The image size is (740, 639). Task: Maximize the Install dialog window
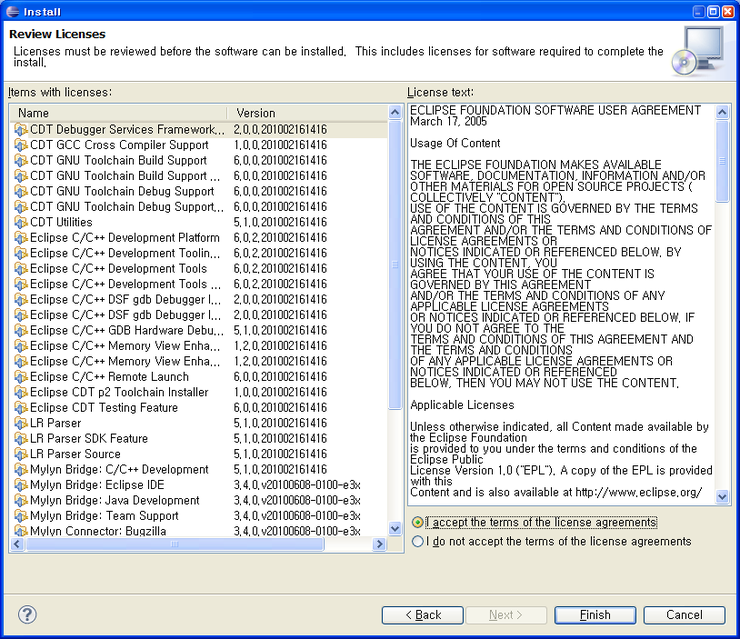click(x=714, y=11)
